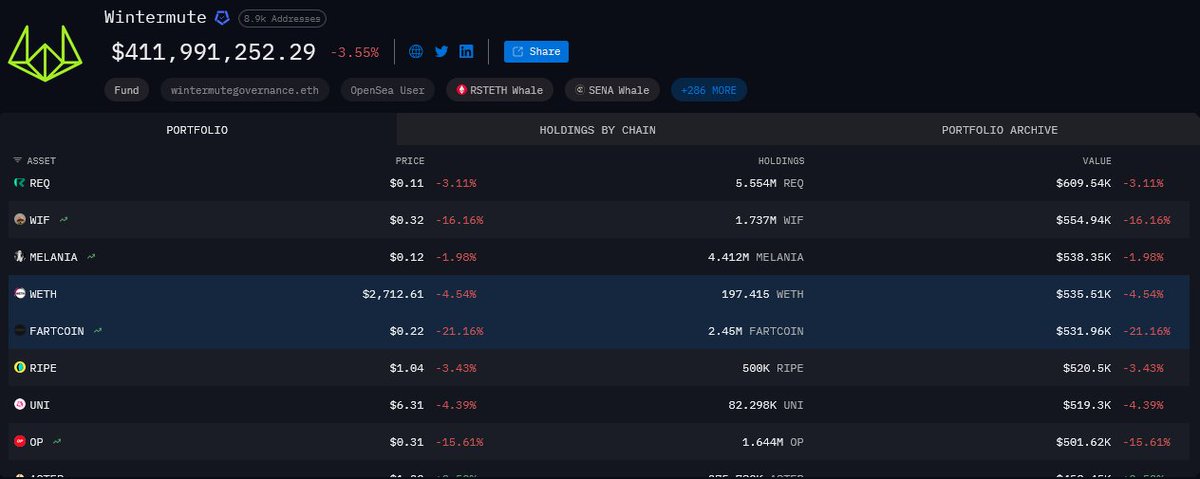Select the Fund tag
The image size is (1200, 479).
[x=127, y=90]
